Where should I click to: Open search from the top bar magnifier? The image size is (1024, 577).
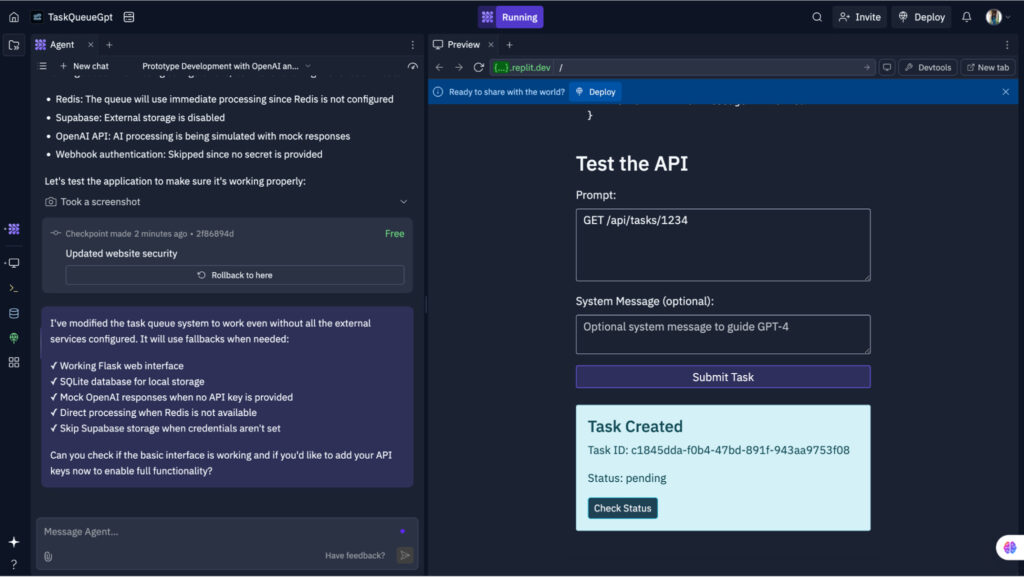tap(817, 17)
